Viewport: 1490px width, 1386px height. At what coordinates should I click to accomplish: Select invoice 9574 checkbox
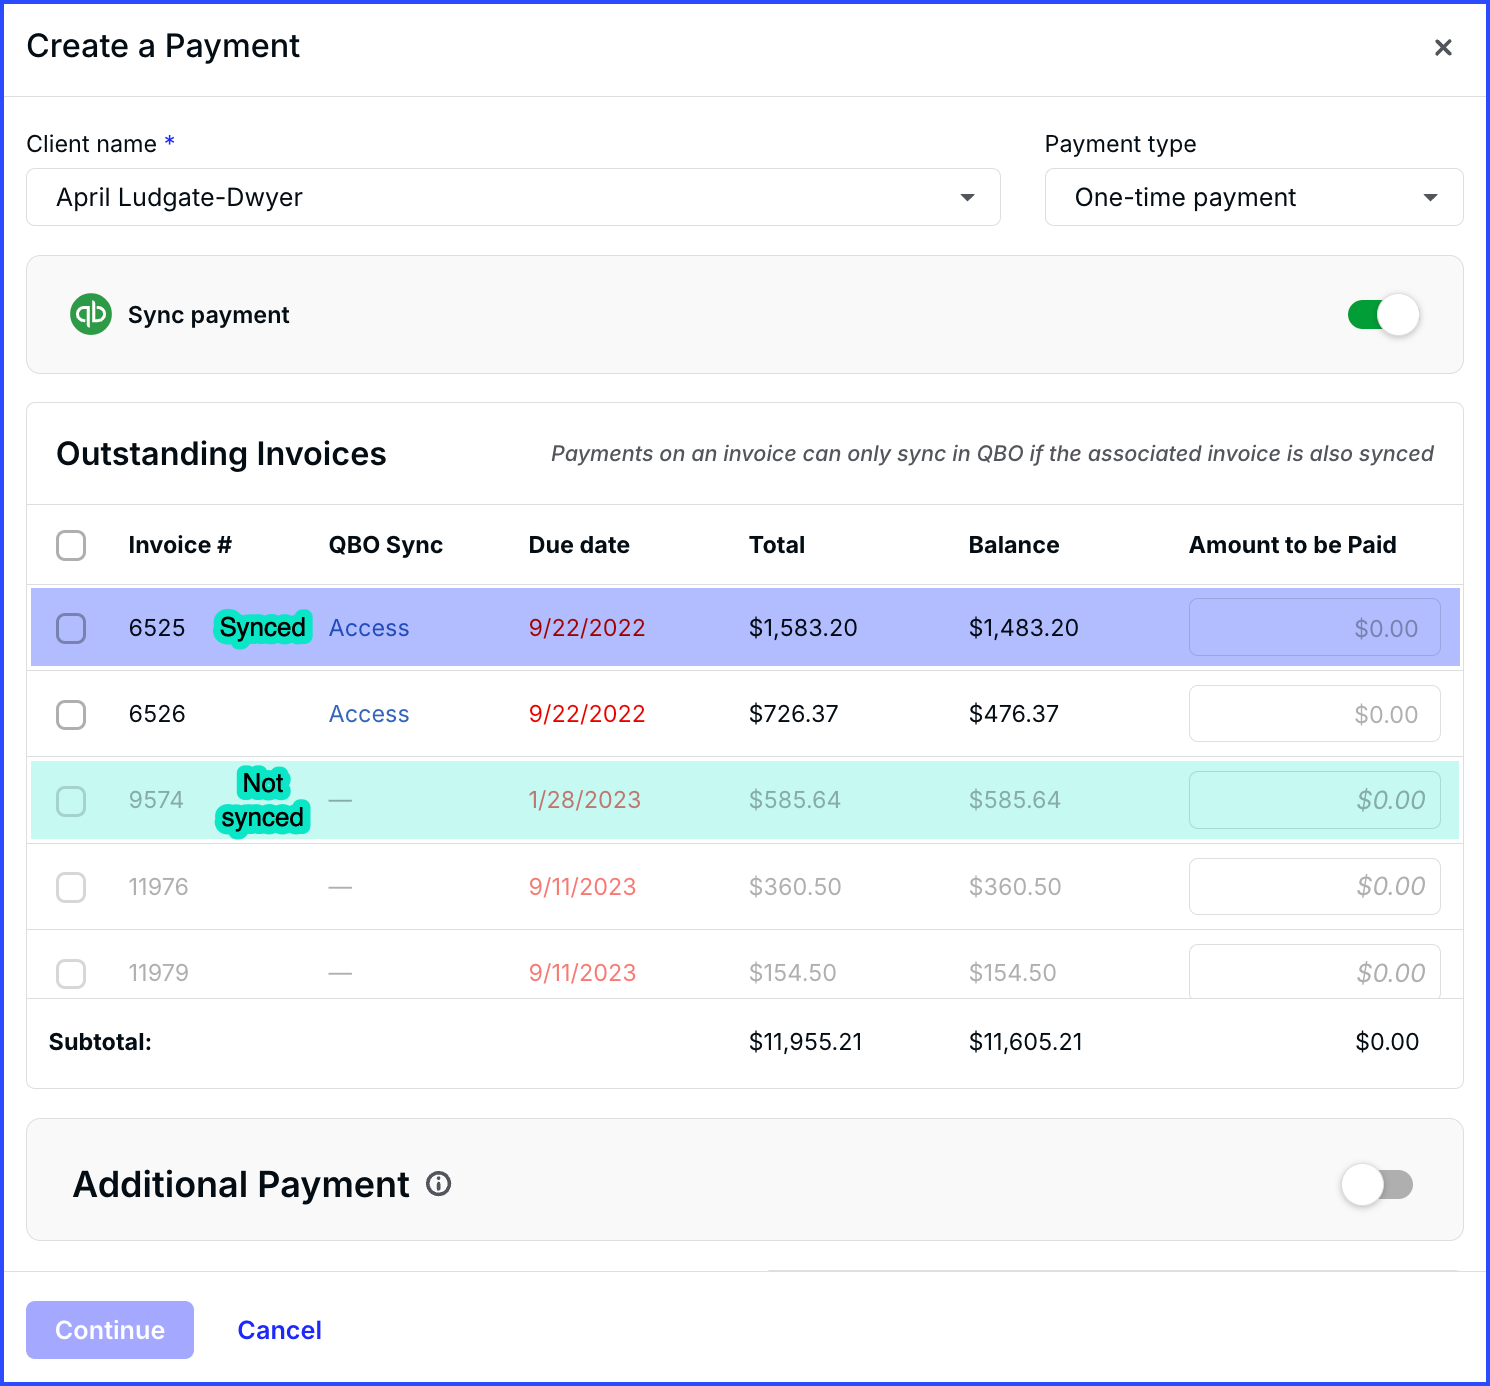(x=71, y=800)
